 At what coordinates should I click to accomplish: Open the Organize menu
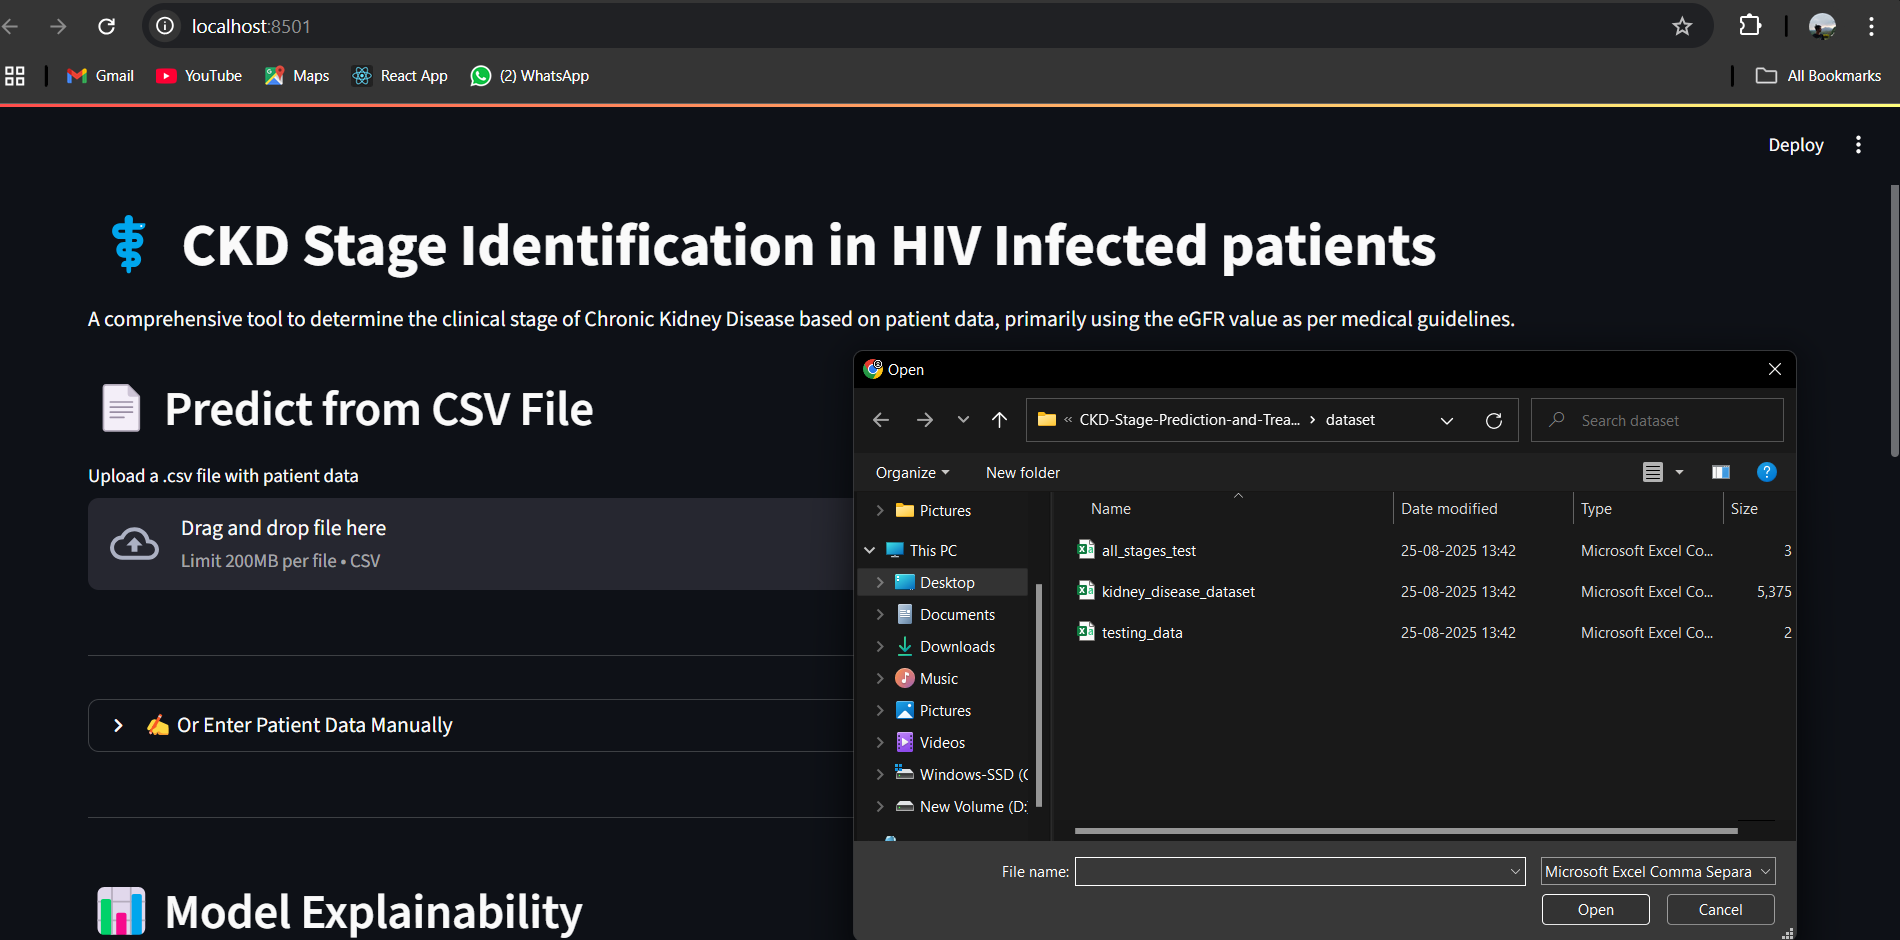tap(912, 473)
